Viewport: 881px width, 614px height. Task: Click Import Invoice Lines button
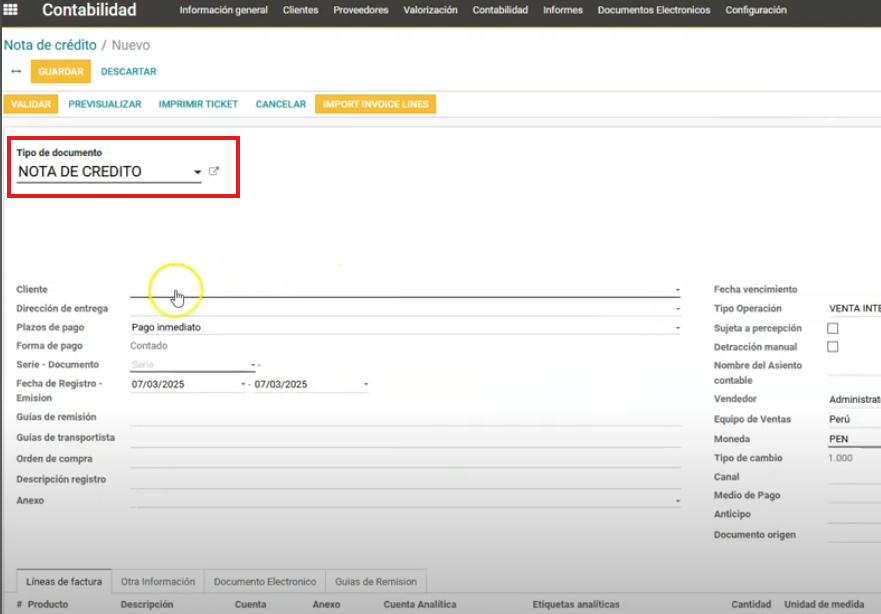(375, 104)
